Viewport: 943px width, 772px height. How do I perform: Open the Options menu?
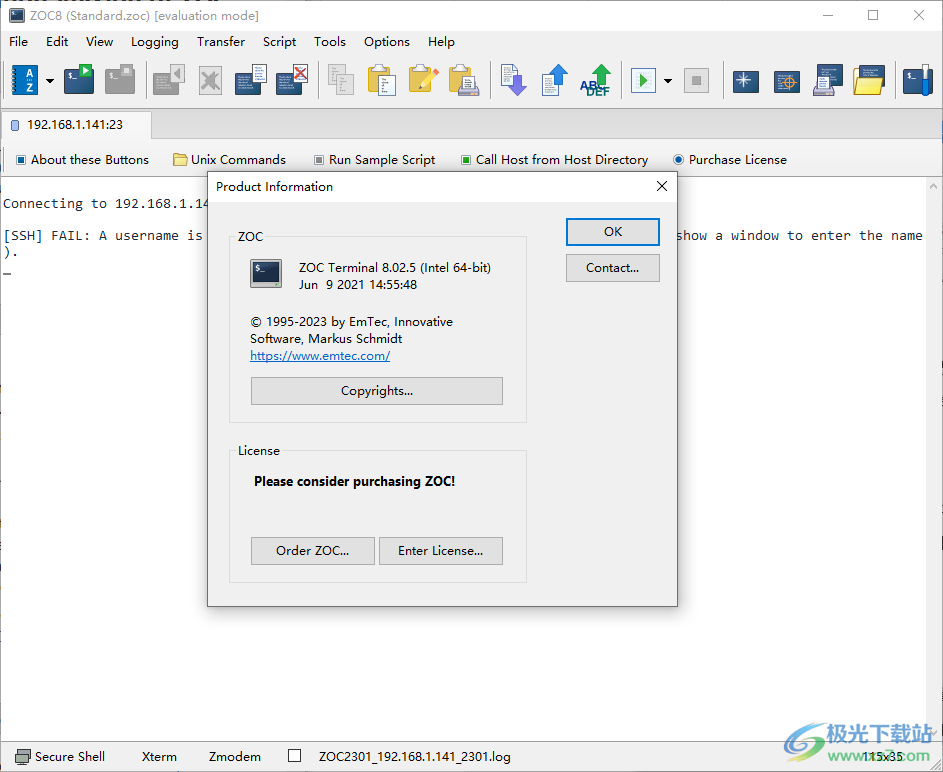pos(387,41)
